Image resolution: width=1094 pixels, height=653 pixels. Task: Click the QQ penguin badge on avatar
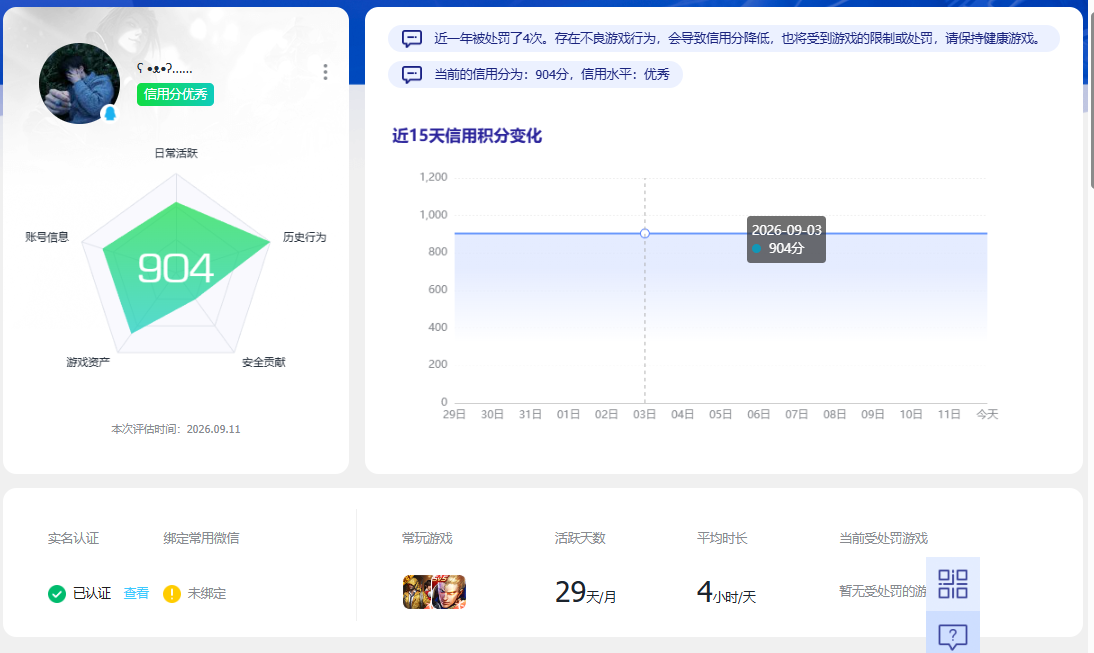(x=110, y=113)
